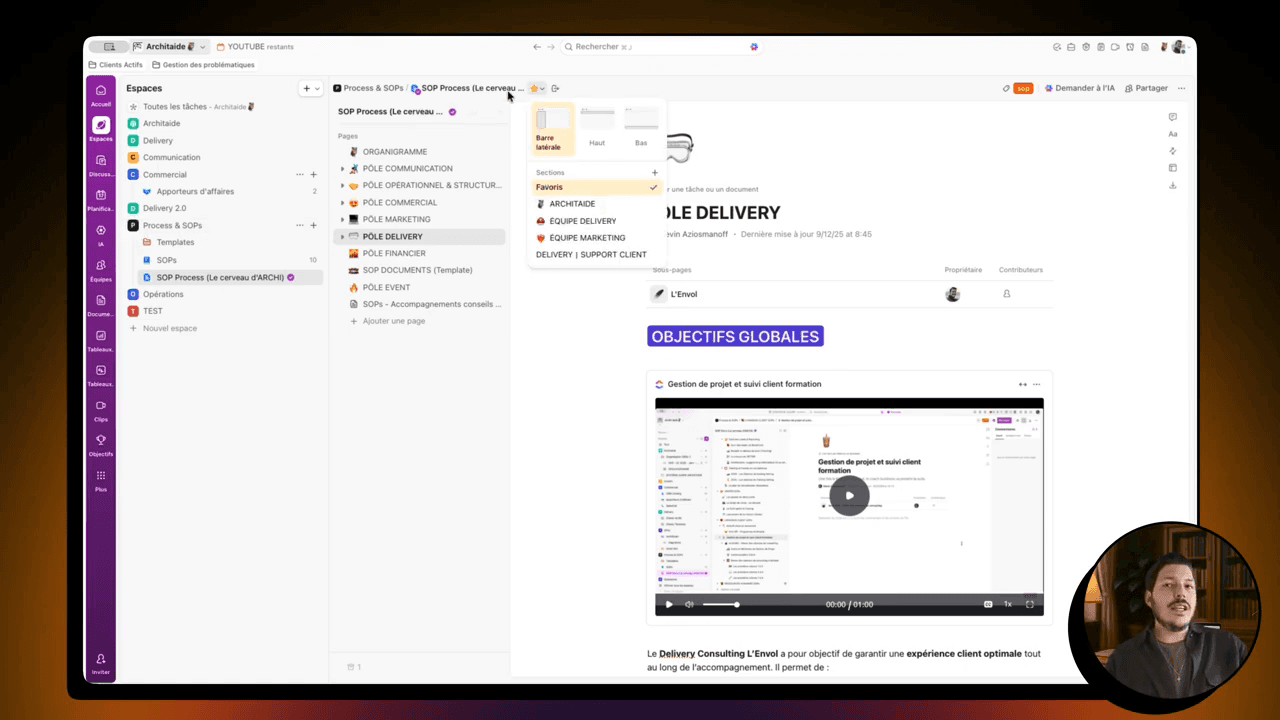The image size is (1280, 720).
Task: Click Demander à l'IA button
Action: (x=1079, y=88)
